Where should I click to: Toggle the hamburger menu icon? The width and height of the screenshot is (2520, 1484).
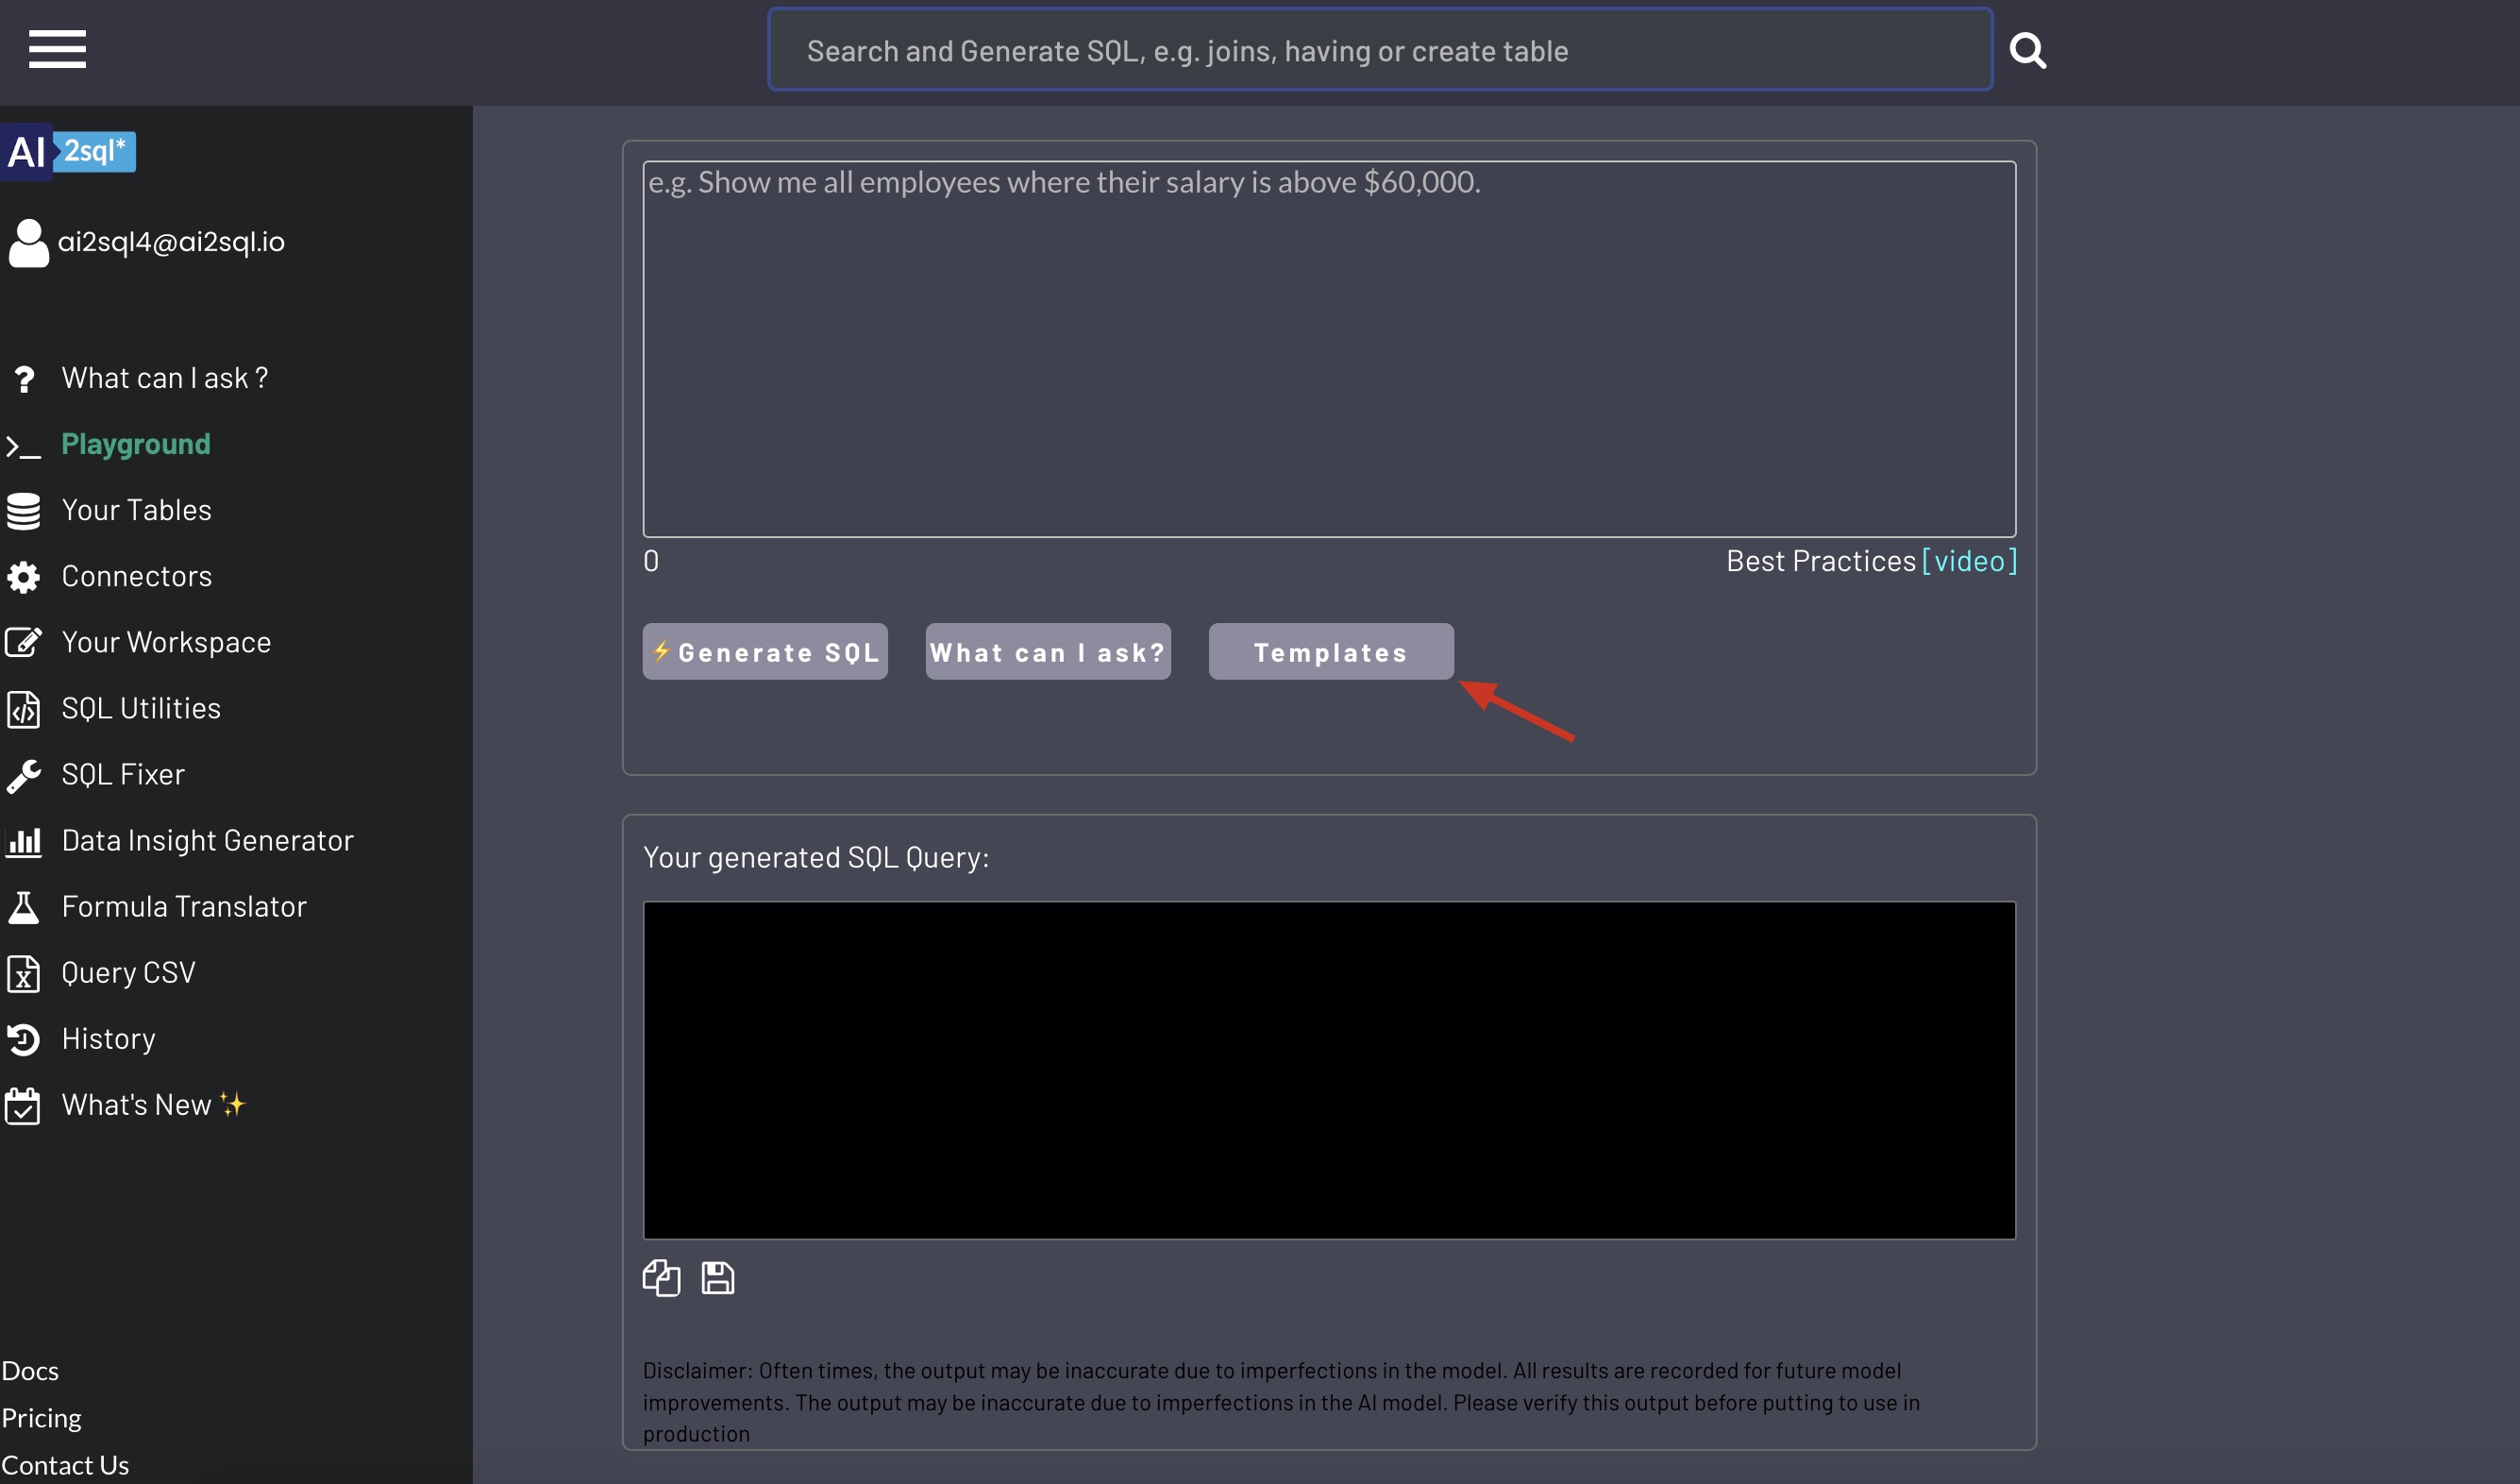pos(57,49)
